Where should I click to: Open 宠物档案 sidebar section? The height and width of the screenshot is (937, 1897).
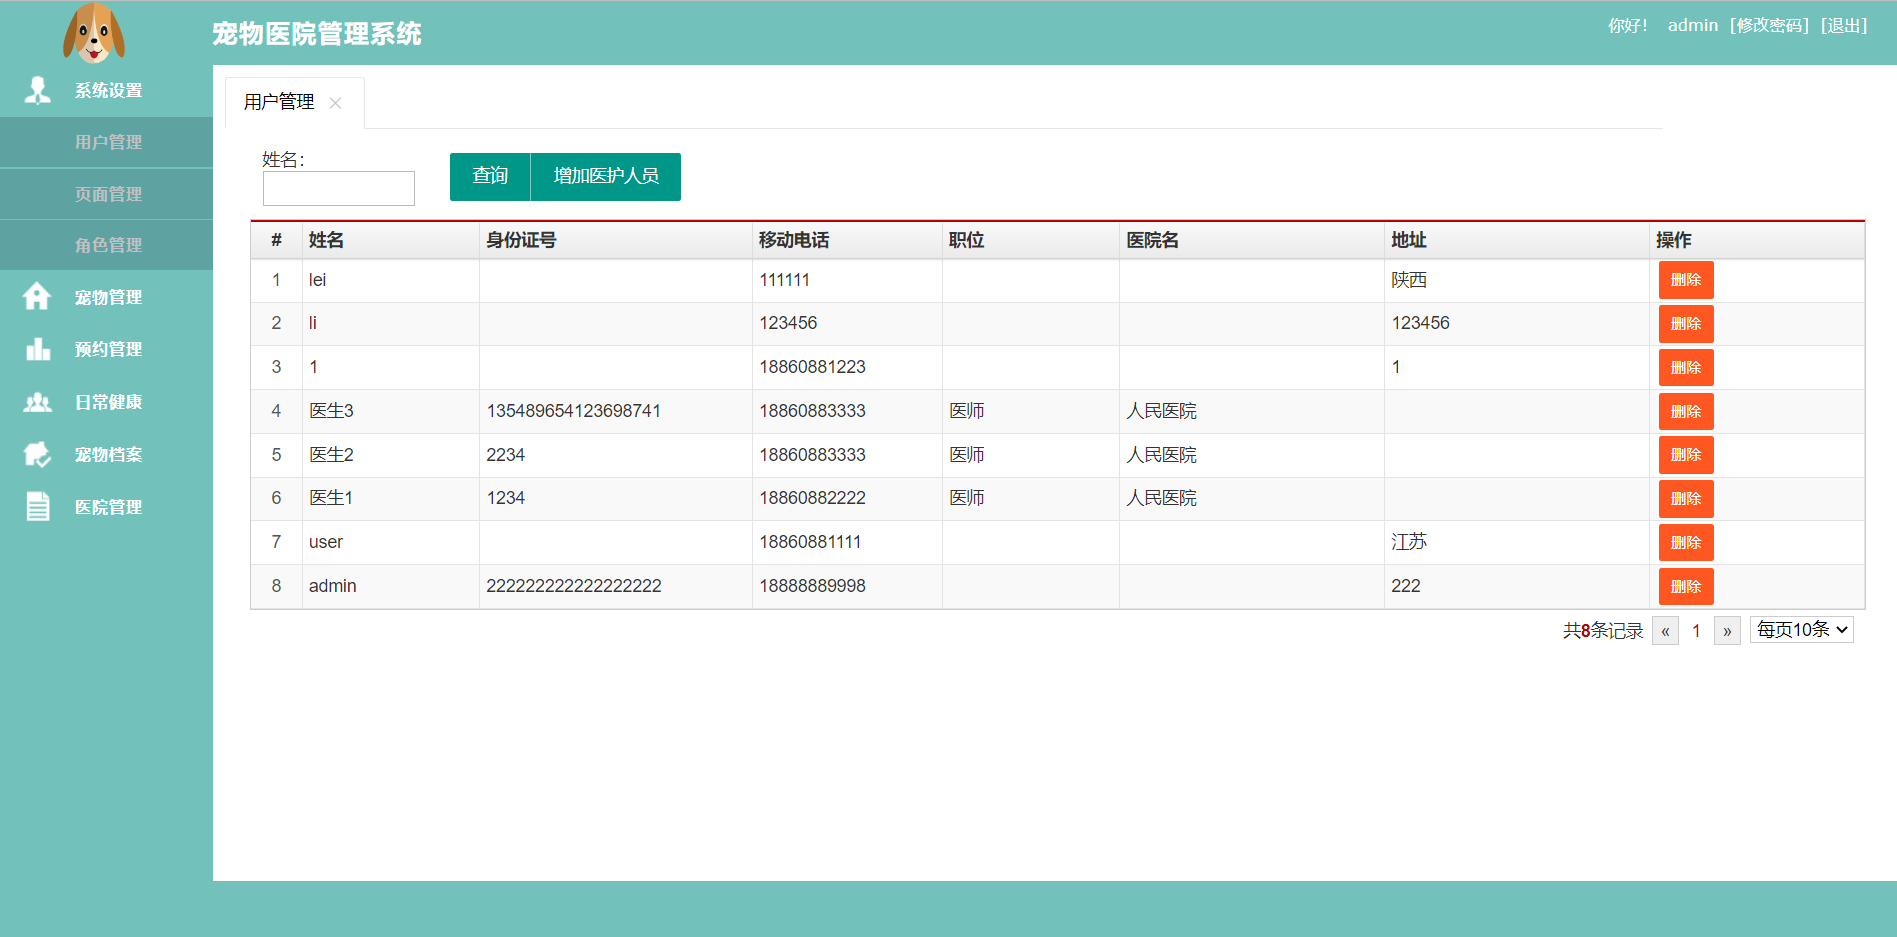[x=106, y=454]
